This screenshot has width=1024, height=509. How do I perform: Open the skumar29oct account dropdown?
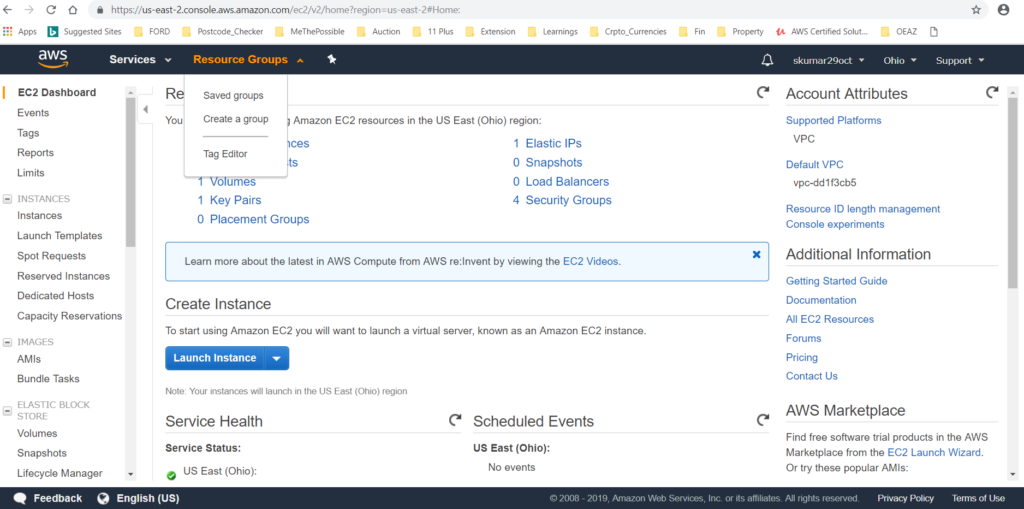tap(828, 60)
